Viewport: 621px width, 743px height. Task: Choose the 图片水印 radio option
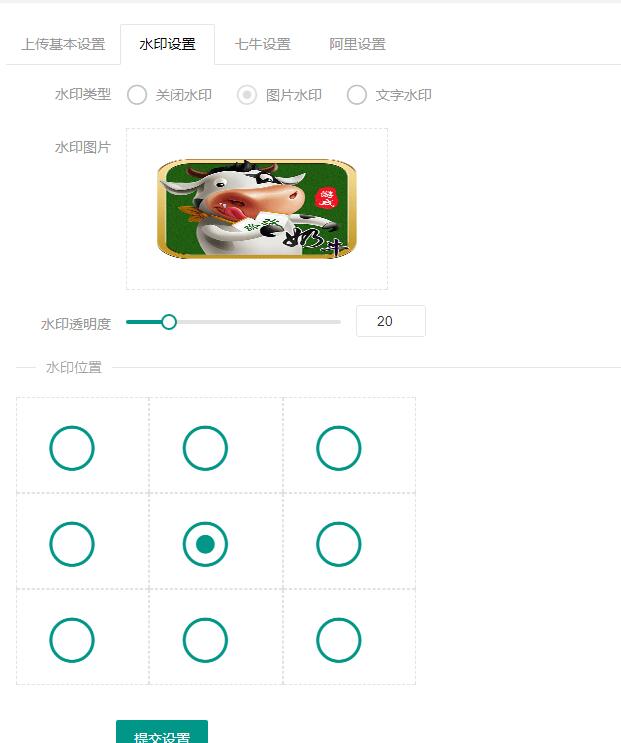click(x=247, y=95)
